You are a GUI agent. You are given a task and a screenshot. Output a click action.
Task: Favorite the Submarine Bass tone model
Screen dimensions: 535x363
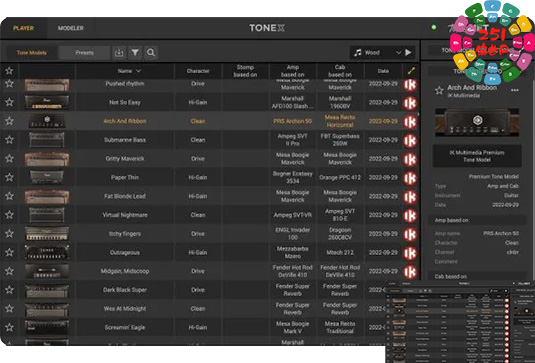9,140
